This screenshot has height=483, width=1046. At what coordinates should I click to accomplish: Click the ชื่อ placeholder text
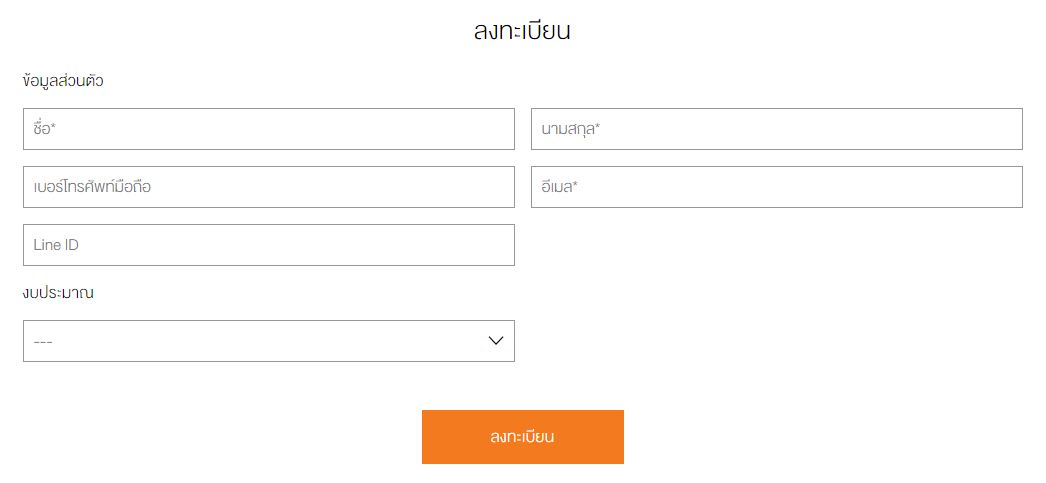[41, 129]
